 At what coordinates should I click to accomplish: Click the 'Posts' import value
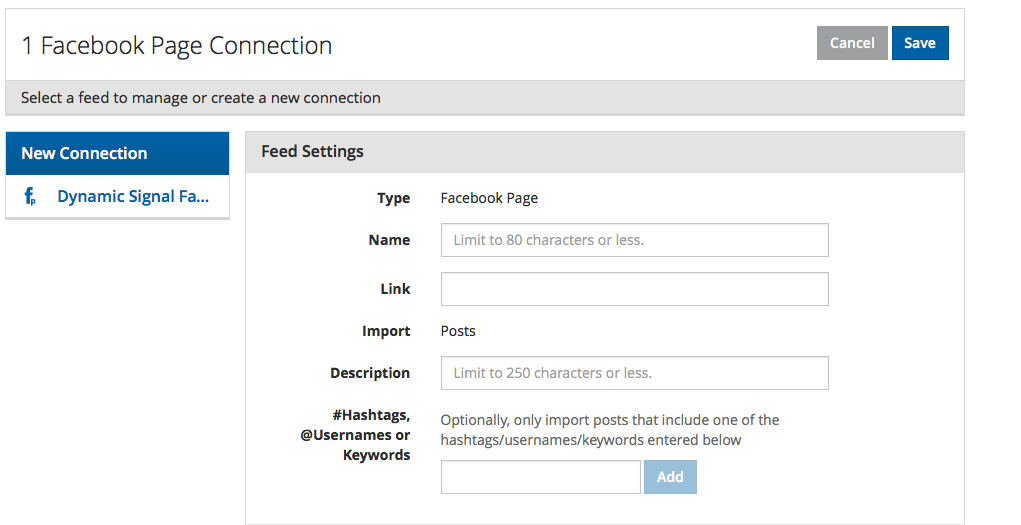click(458, 331)
